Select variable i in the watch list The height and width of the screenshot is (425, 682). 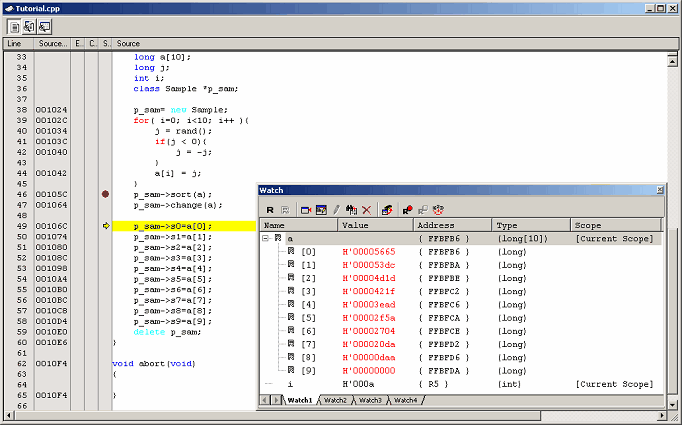(290, 384)
